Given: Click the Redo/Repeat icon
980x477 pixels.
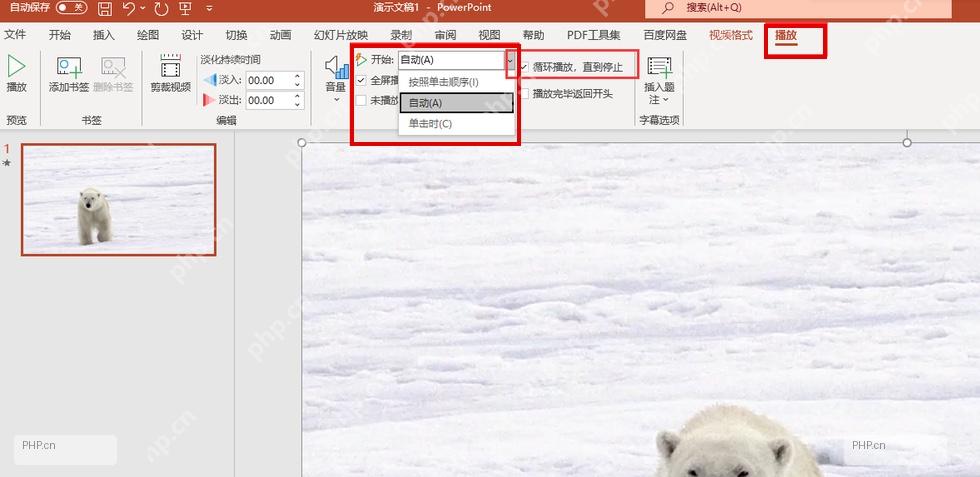Looking at the screenshot, I should pyautogui.click(x=161, y=8).
